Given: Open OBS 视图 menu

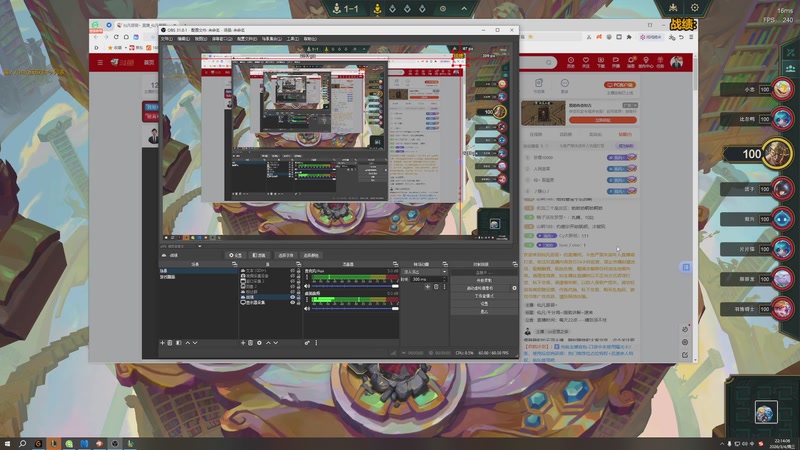Looking at the screenshot, I should tap(201, 39).
